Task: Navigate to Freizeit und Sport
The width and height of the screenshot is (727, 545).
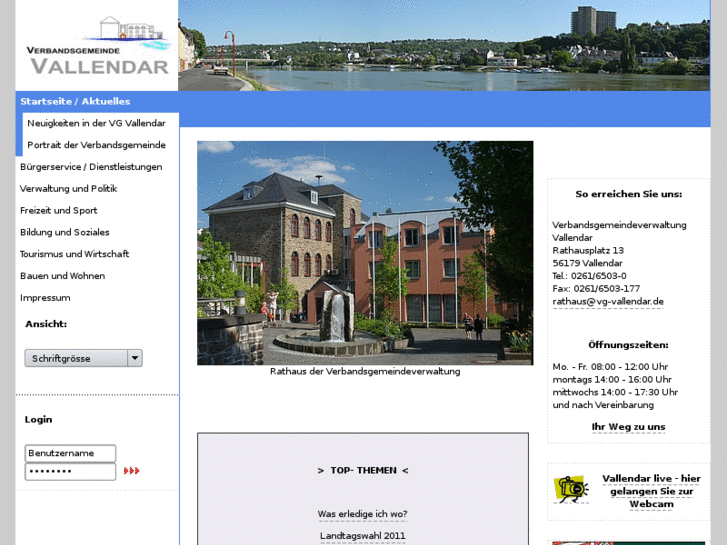Action: [58, 211]
